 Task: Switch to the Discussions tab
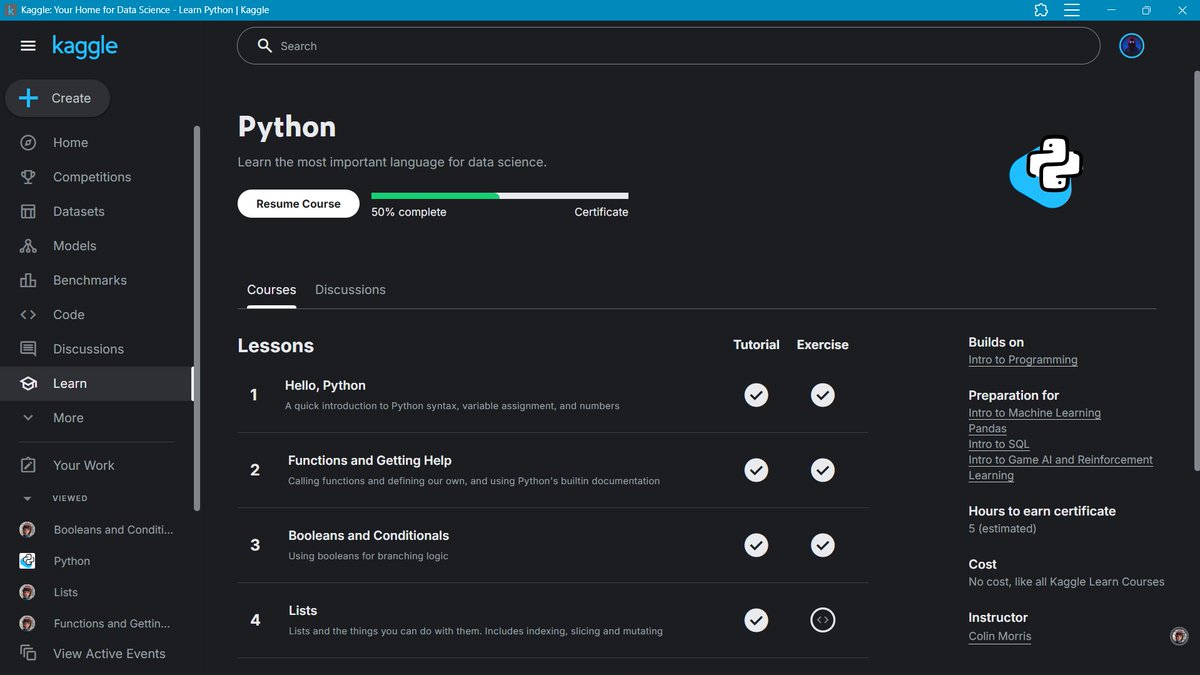coord(350,290)
